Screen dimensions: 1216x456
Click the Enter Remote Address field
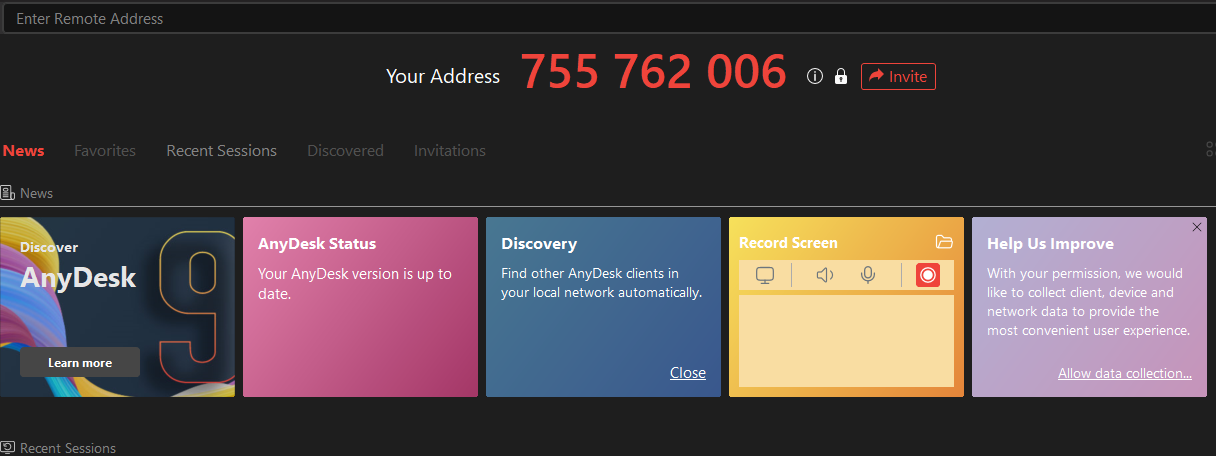(x=608, y=18)
